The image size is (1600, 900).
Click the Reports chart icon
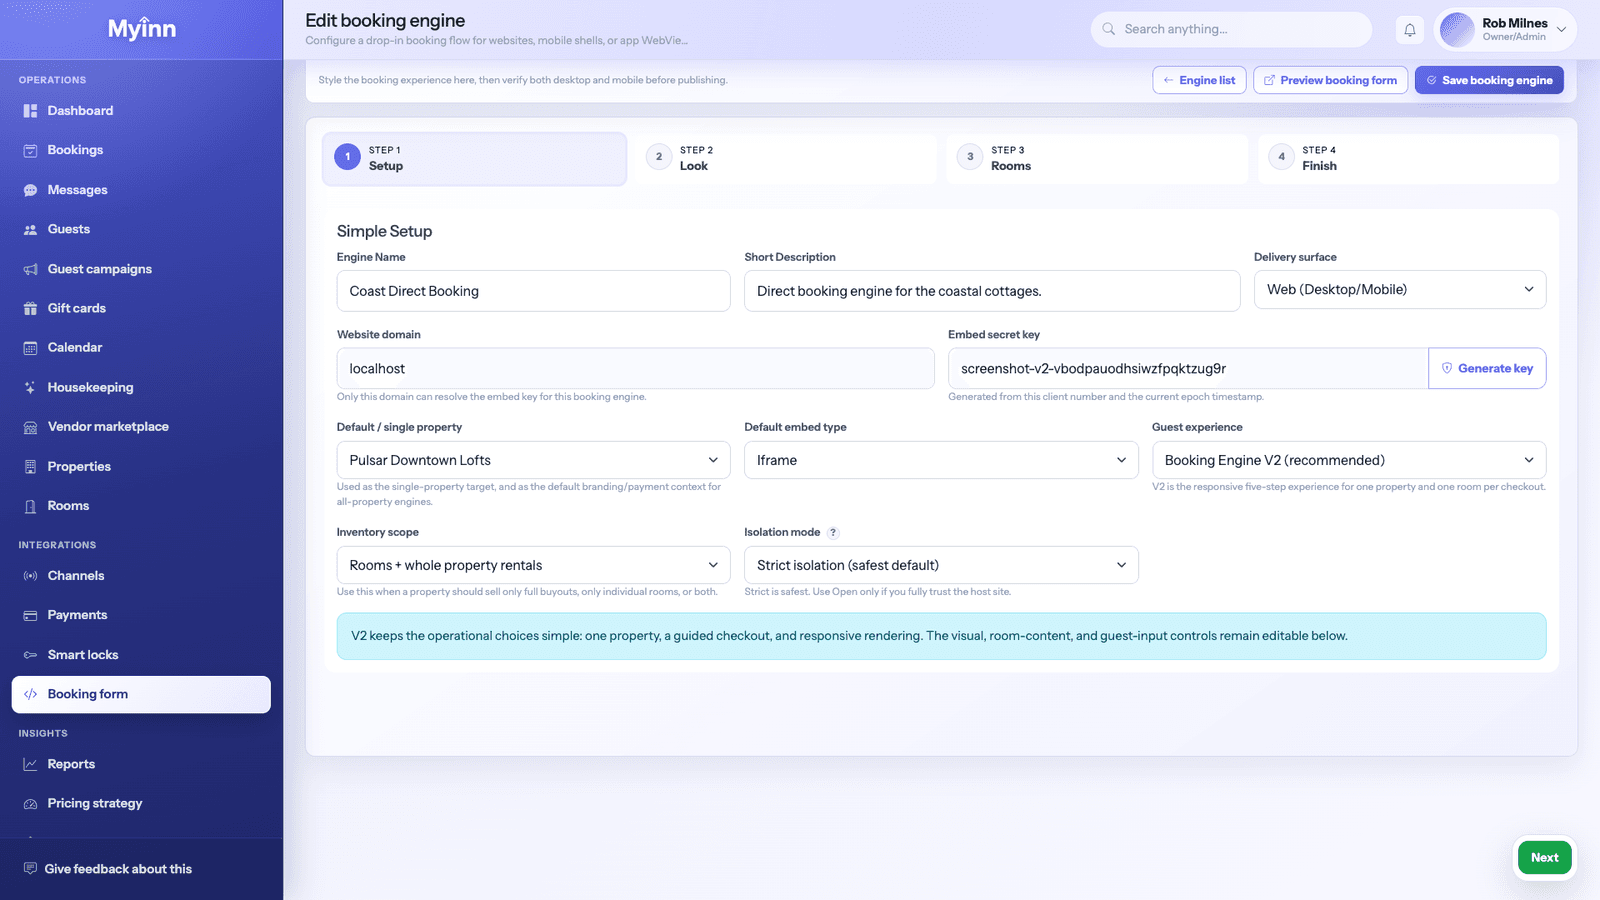click(30, 764)
